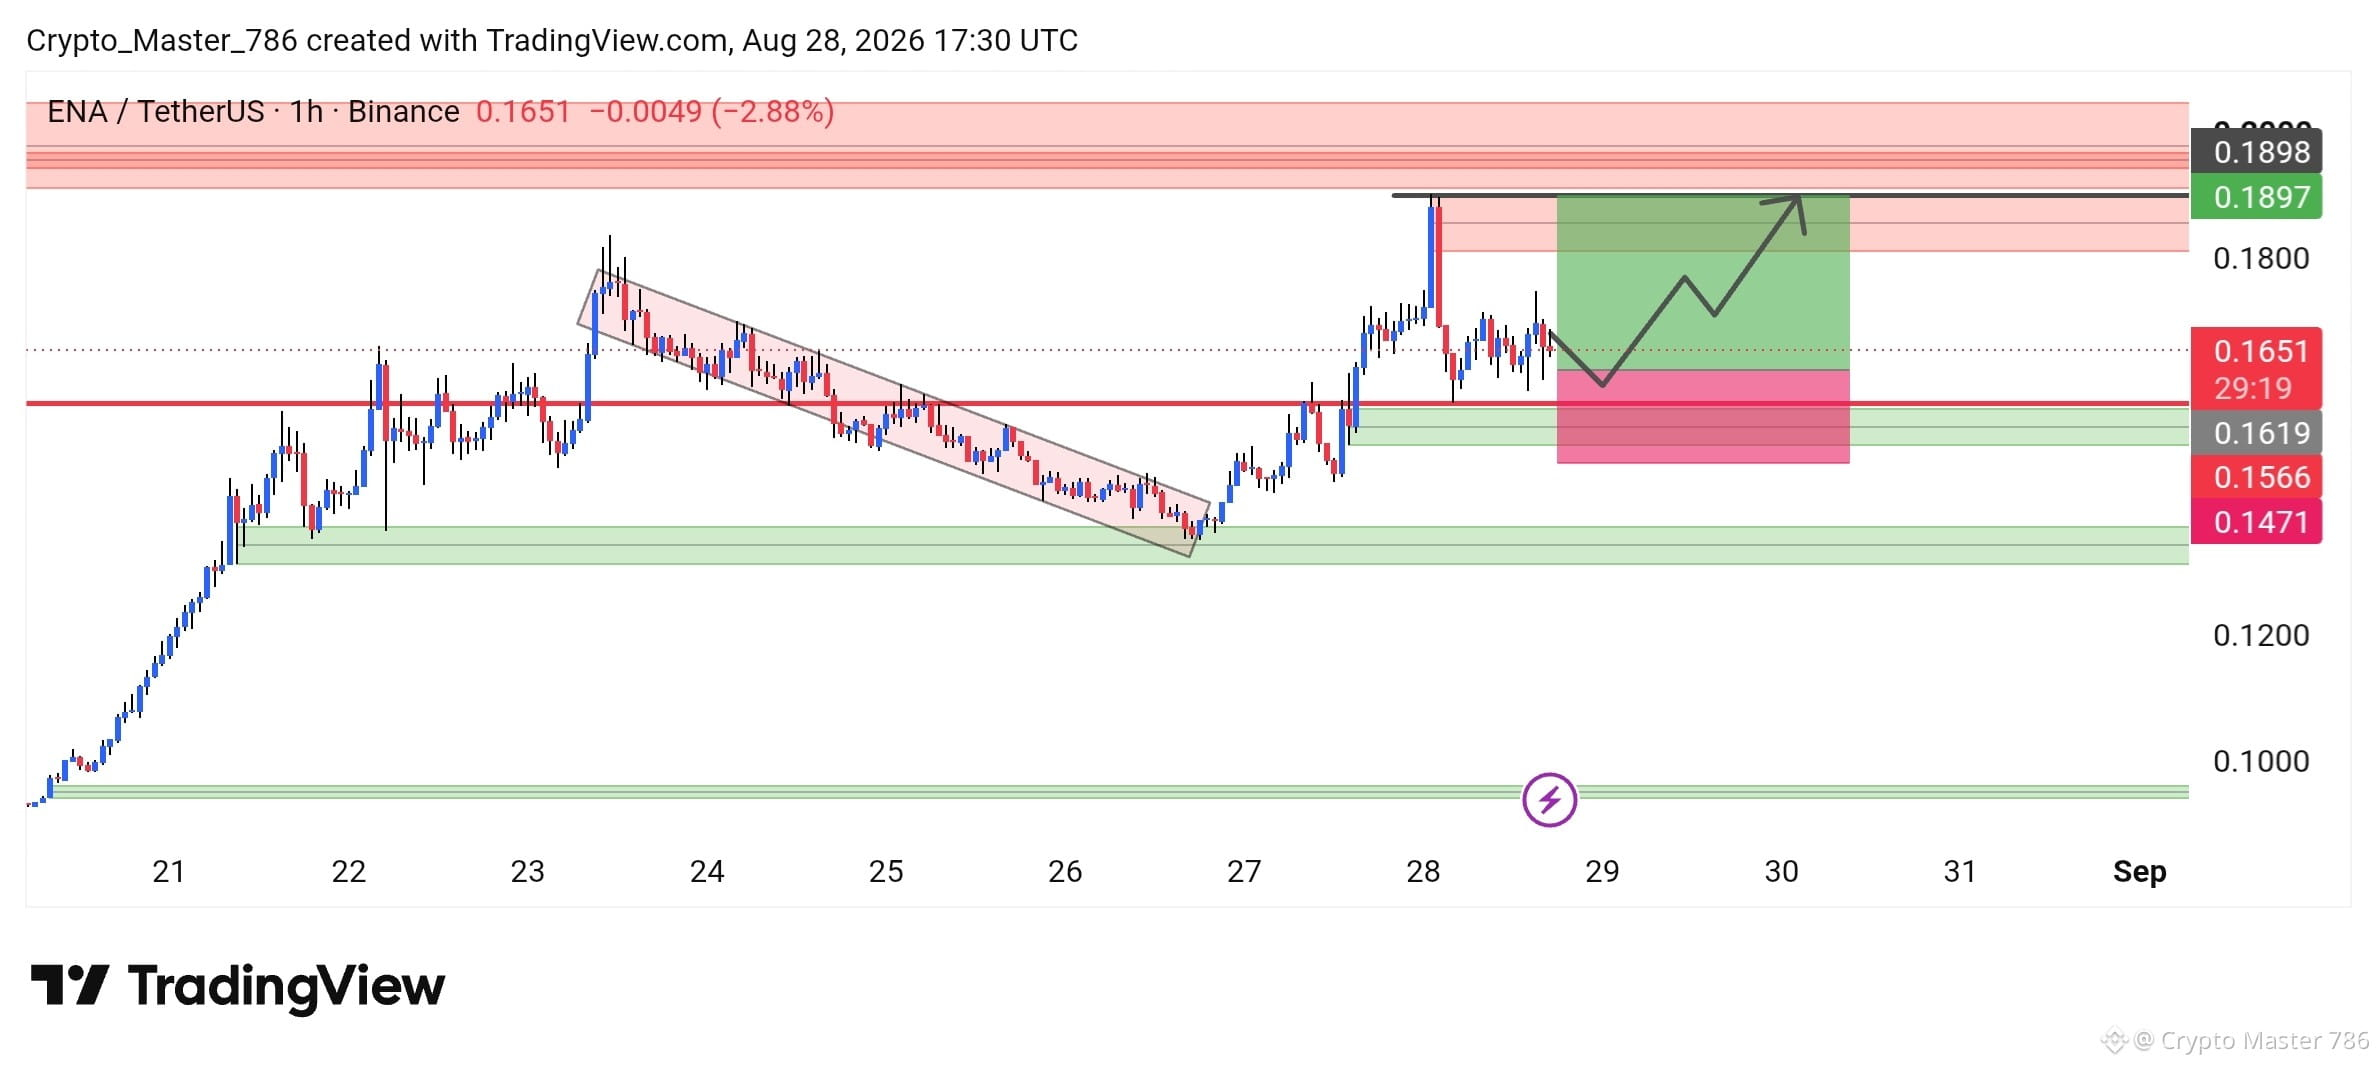Viewport: 2377px width, 1065px height.
Task: Click the date label 25 on the time axis
Action: click(886, 872)
